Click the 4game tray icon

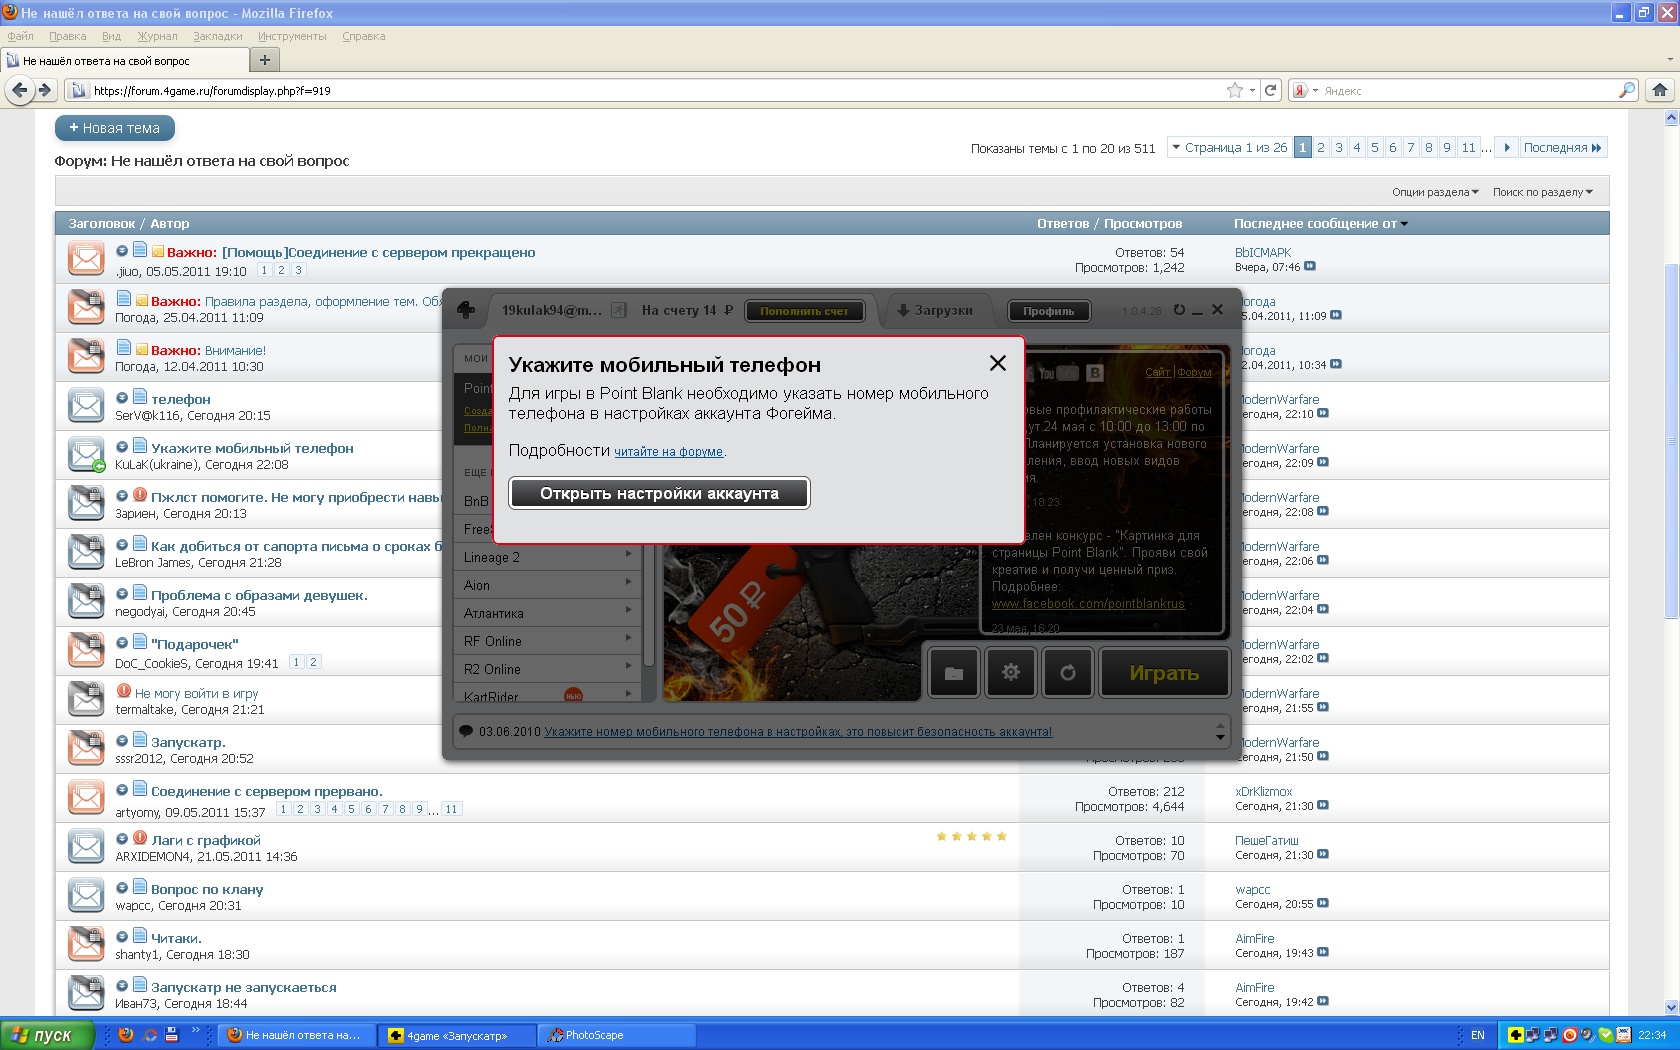pyautogui.click(x=1516, y=1035)
